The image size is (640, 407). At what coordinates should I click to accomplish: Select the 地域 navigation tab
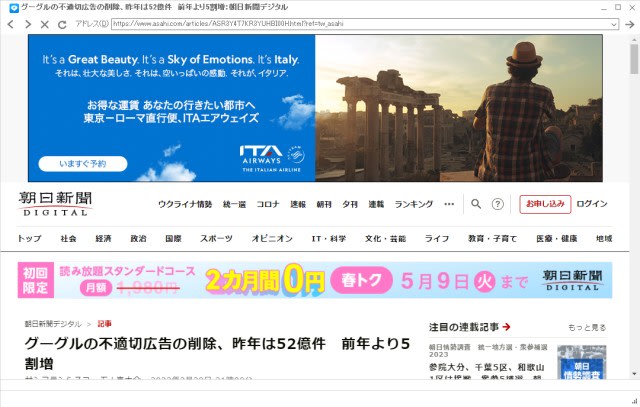coord(604,238)
